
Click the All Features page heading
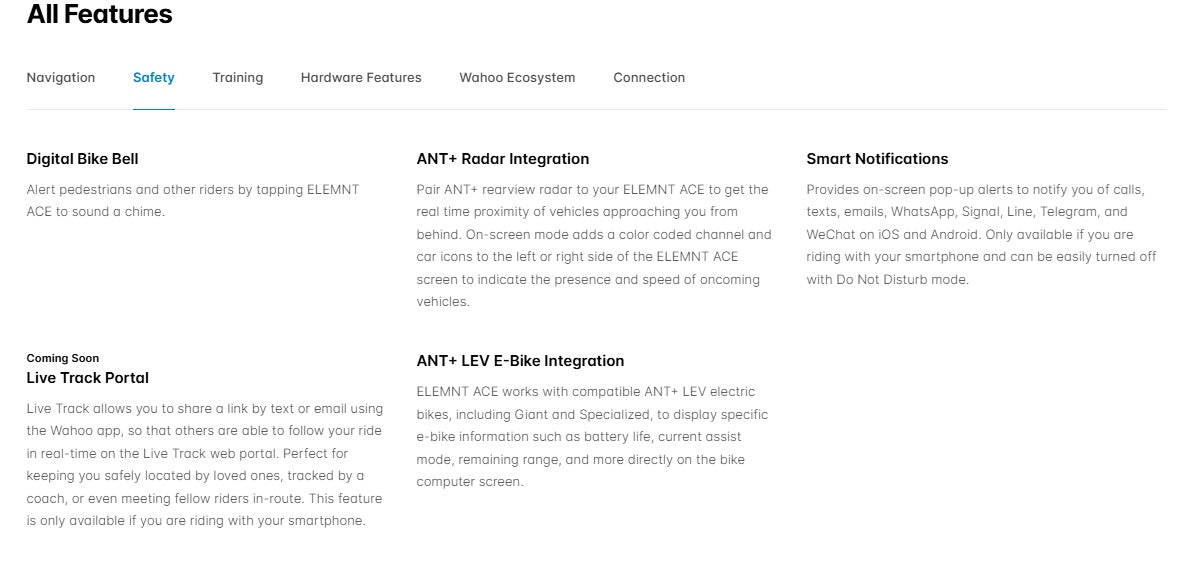pyautogui.click(x=99, y=15)
